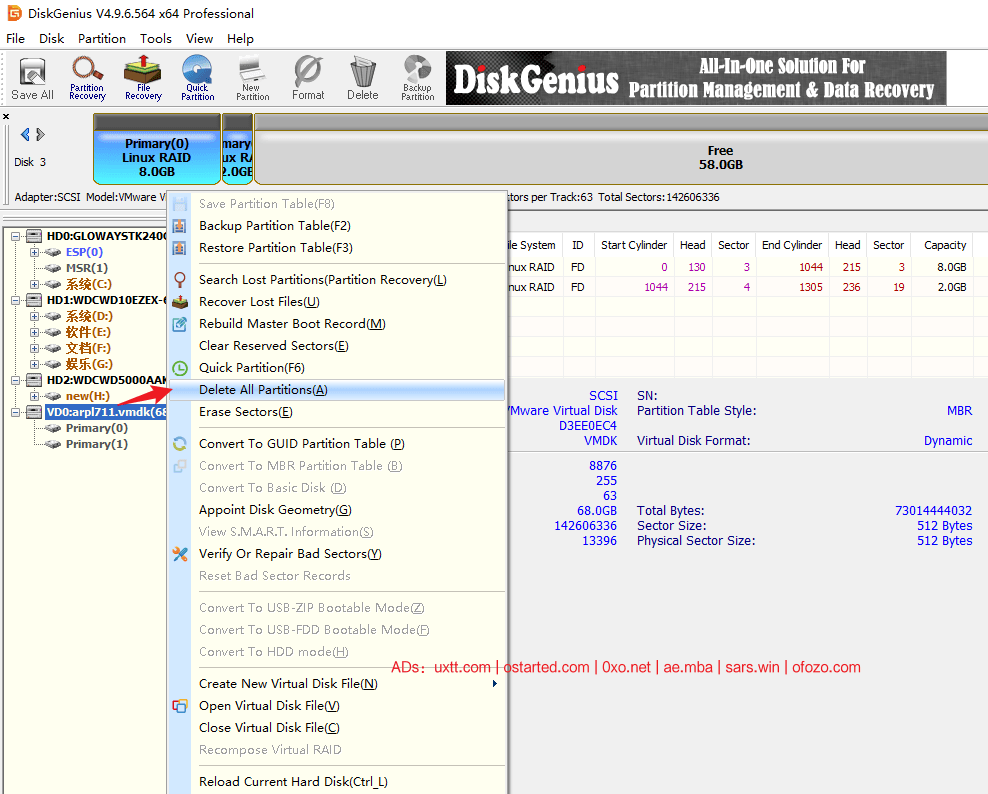Click Rebuild Master Boot Record icon

180,324
